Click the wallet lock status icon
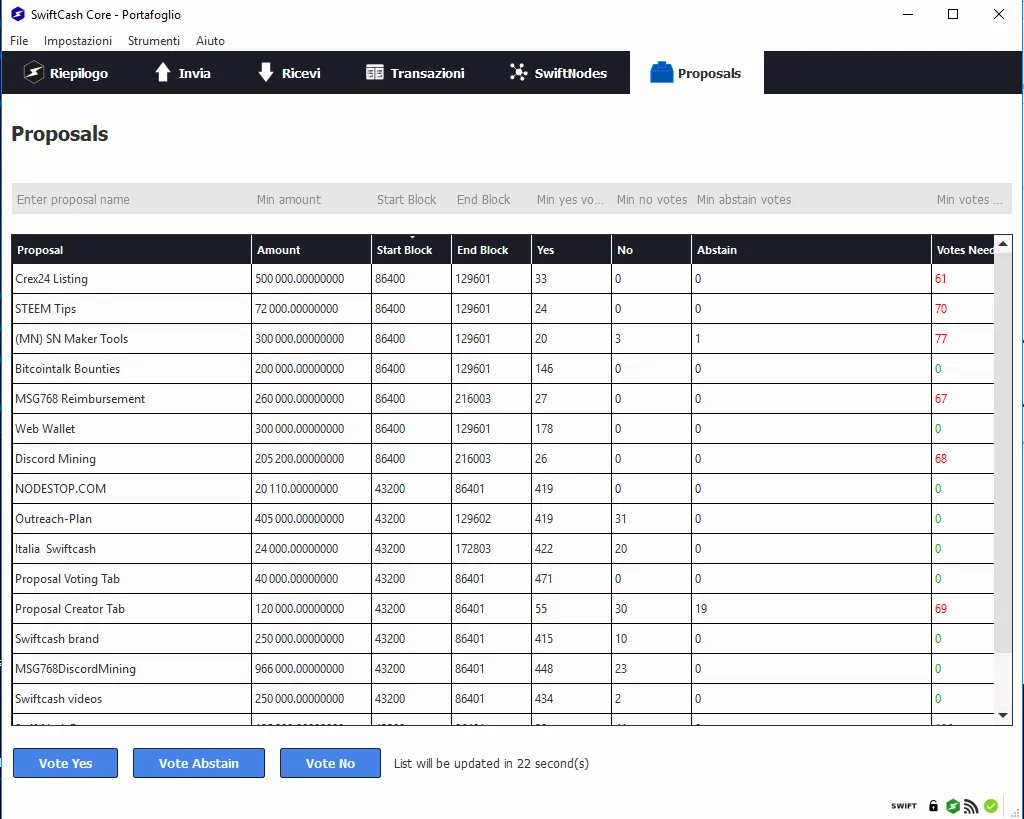 pos(933,806)
